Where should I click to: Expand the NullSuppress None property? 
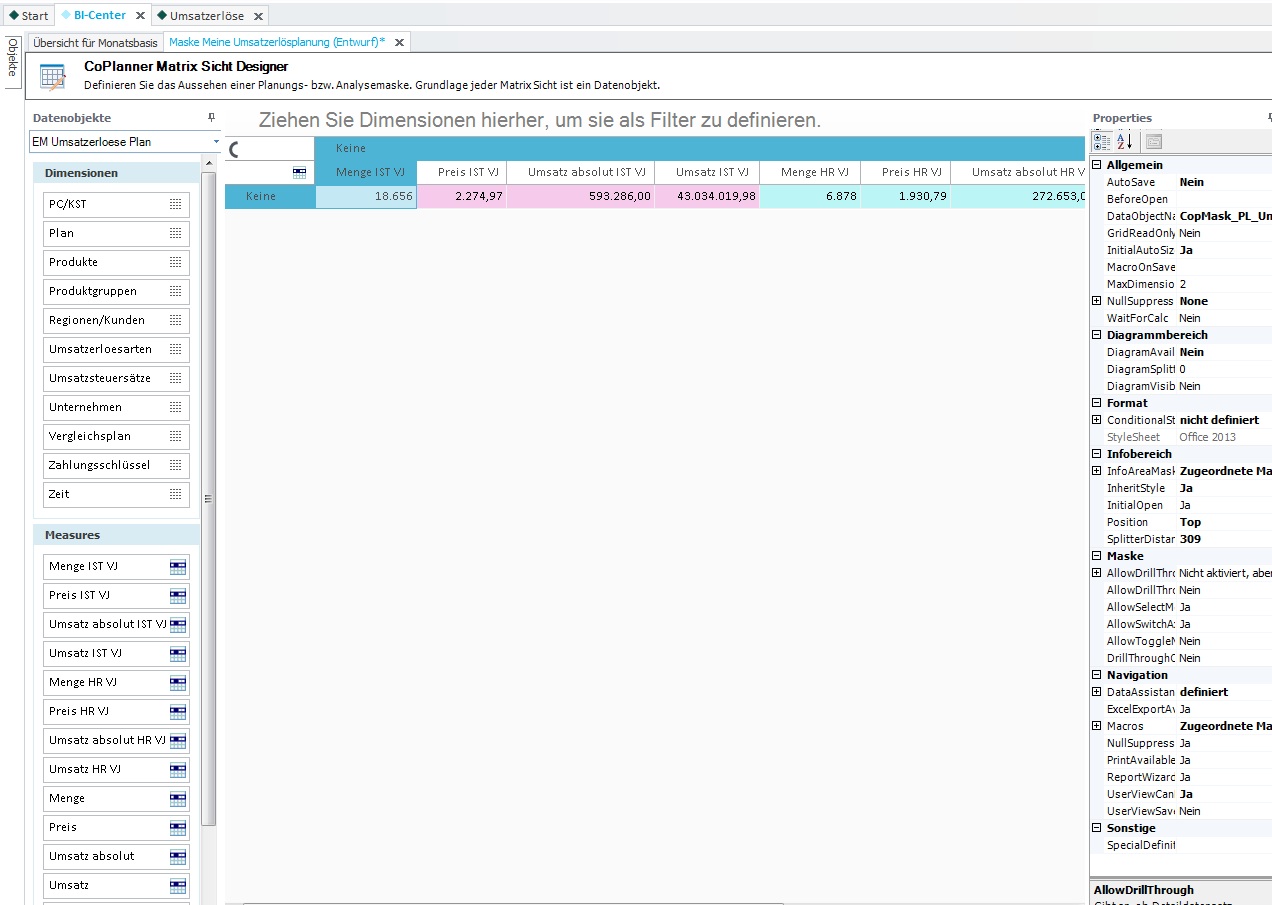[1097, 301]
